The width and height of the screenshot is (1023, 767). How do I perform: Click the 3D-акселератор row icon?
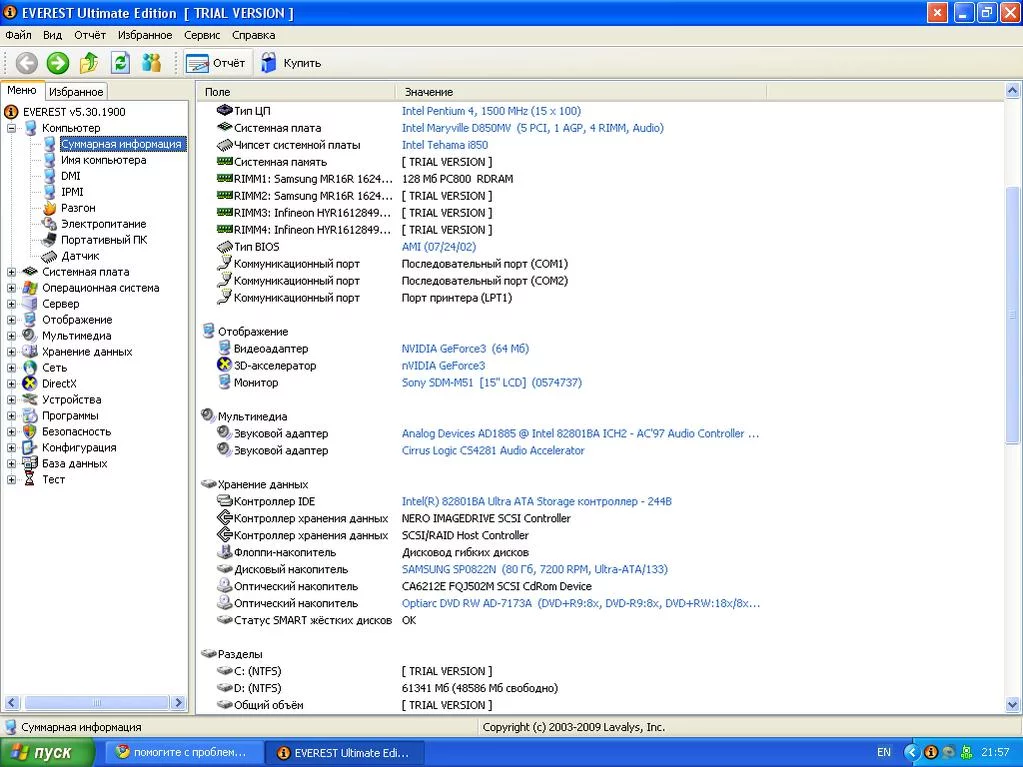click(x=224, y=365)
